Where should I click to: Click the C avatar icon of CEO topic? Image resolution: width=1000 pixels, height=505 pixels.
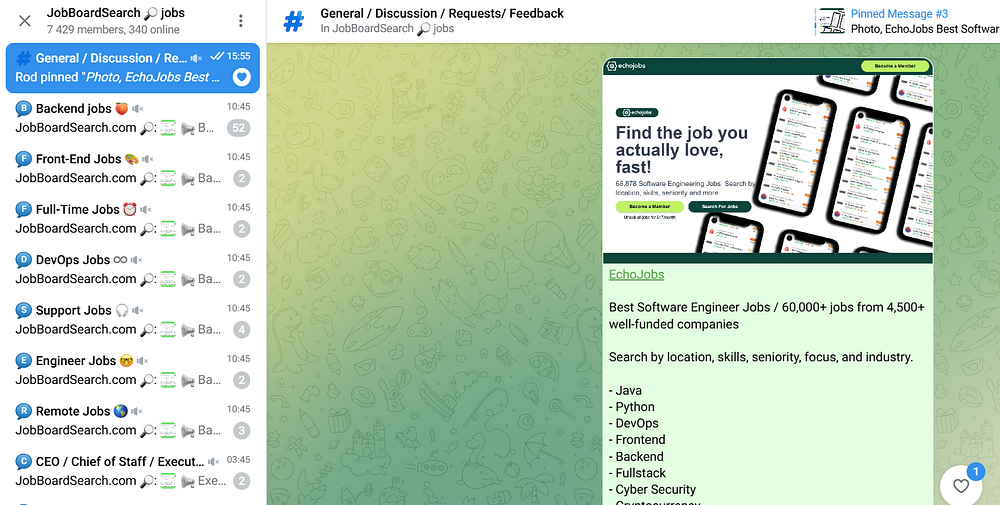pos(24,462)
